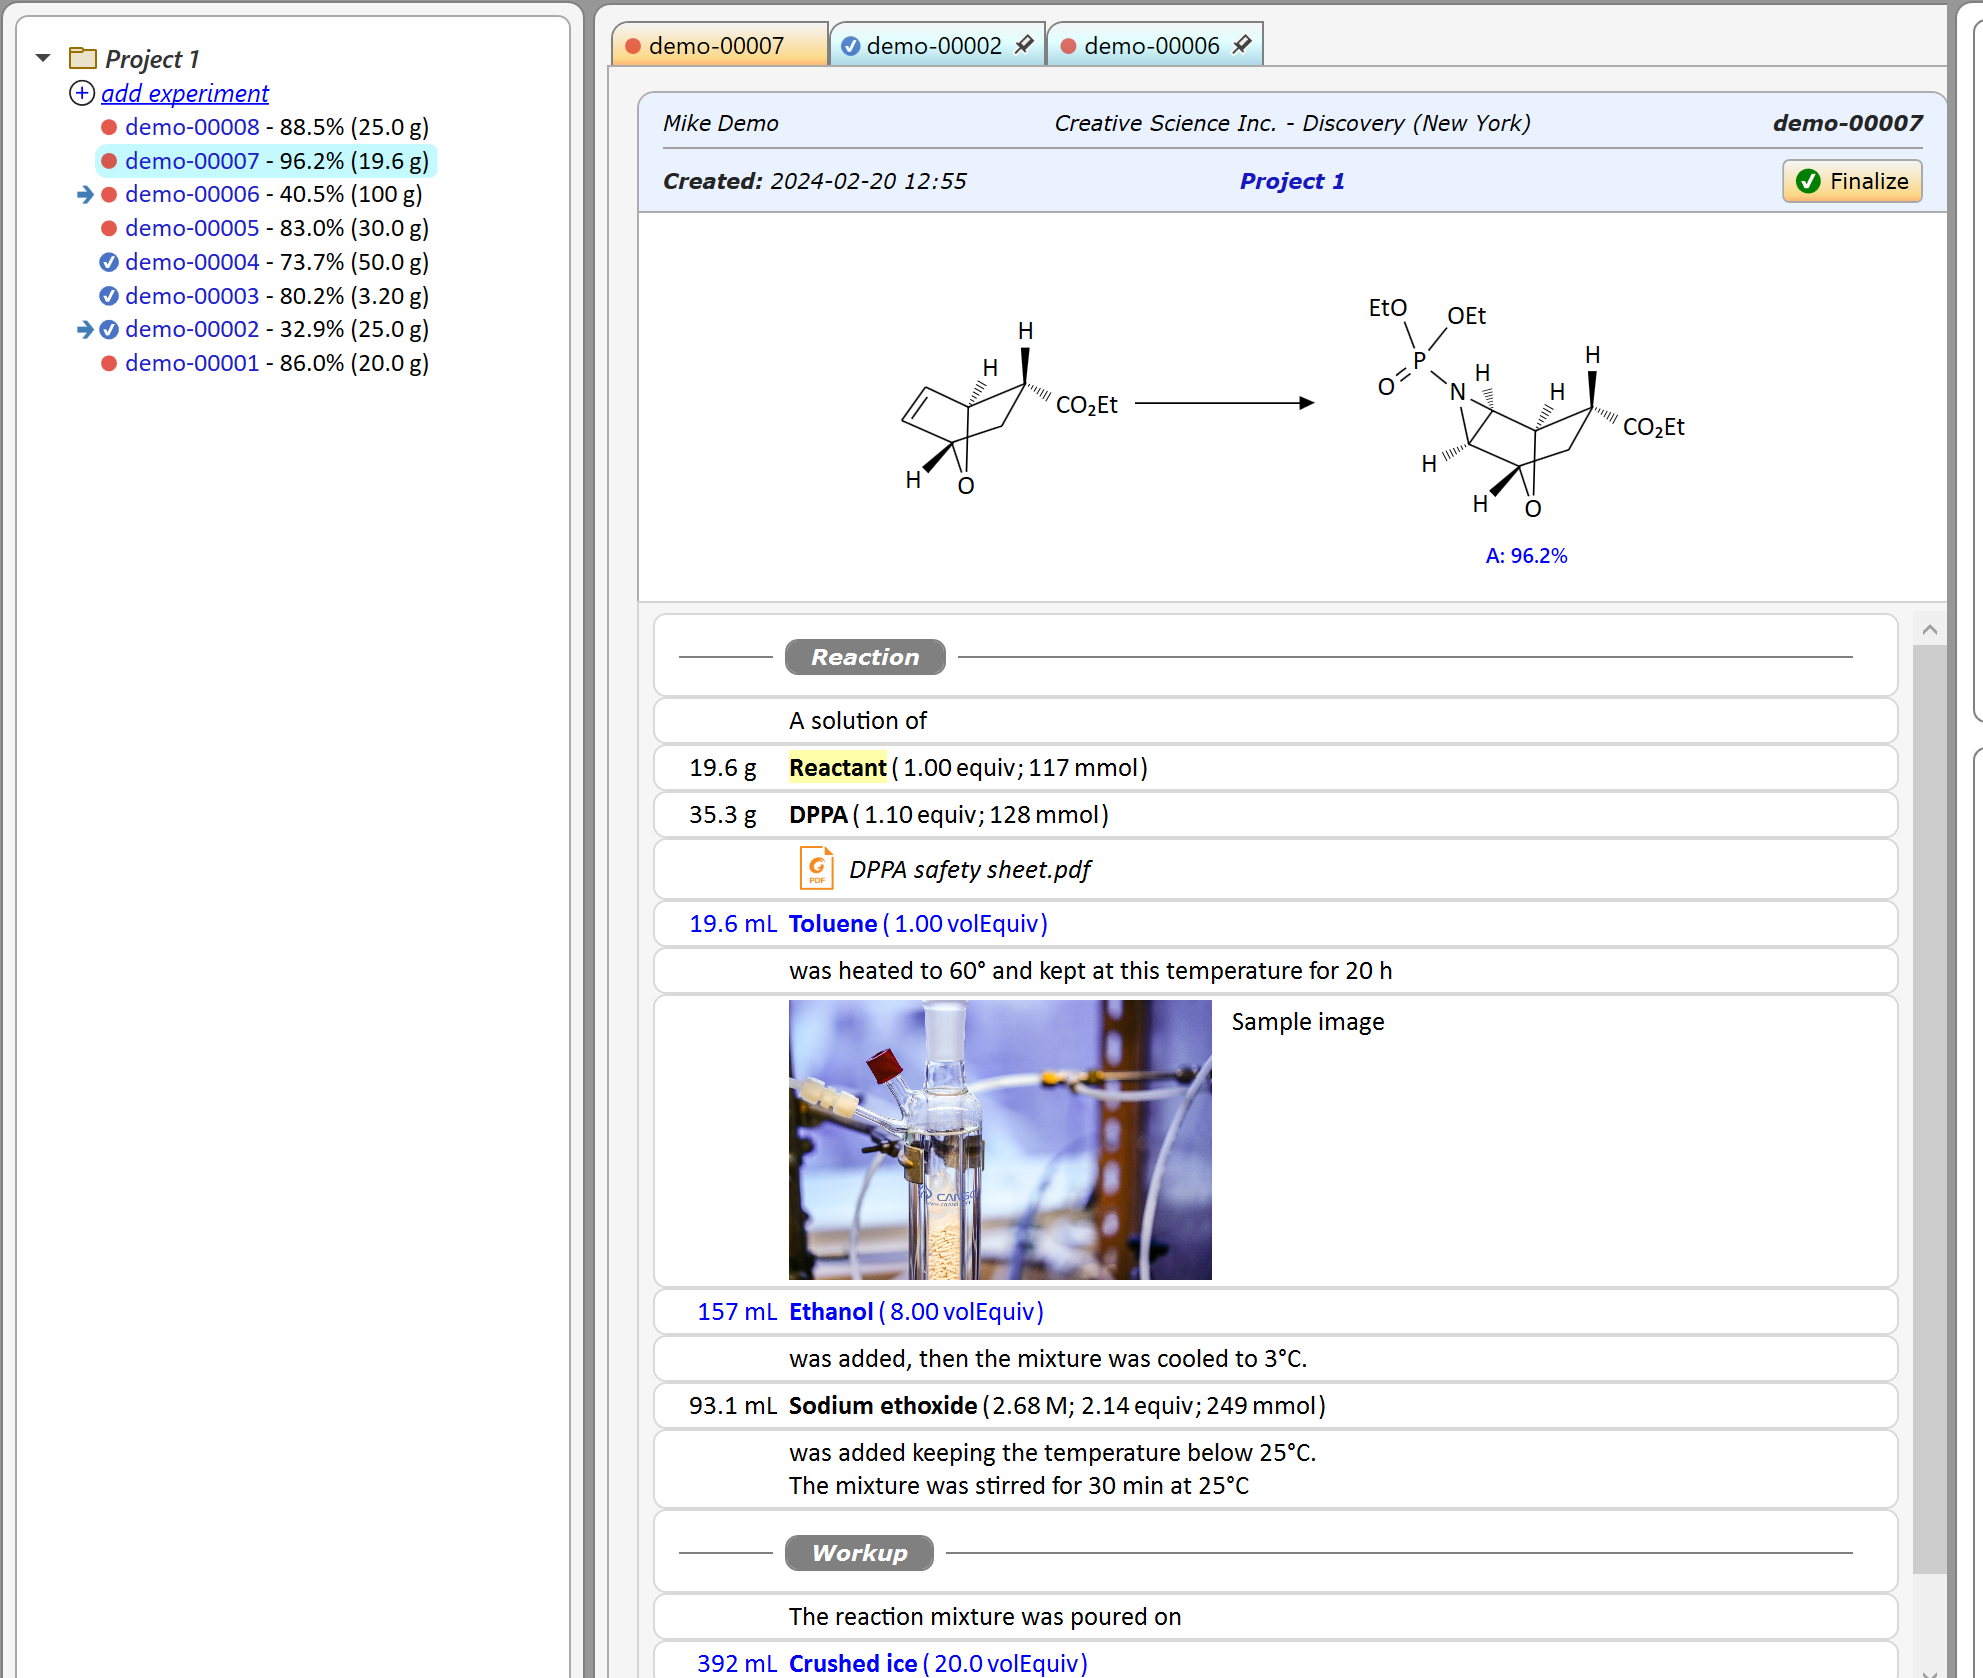
Task: Switch to the demo-00002 tab
Action: [933, 46]
